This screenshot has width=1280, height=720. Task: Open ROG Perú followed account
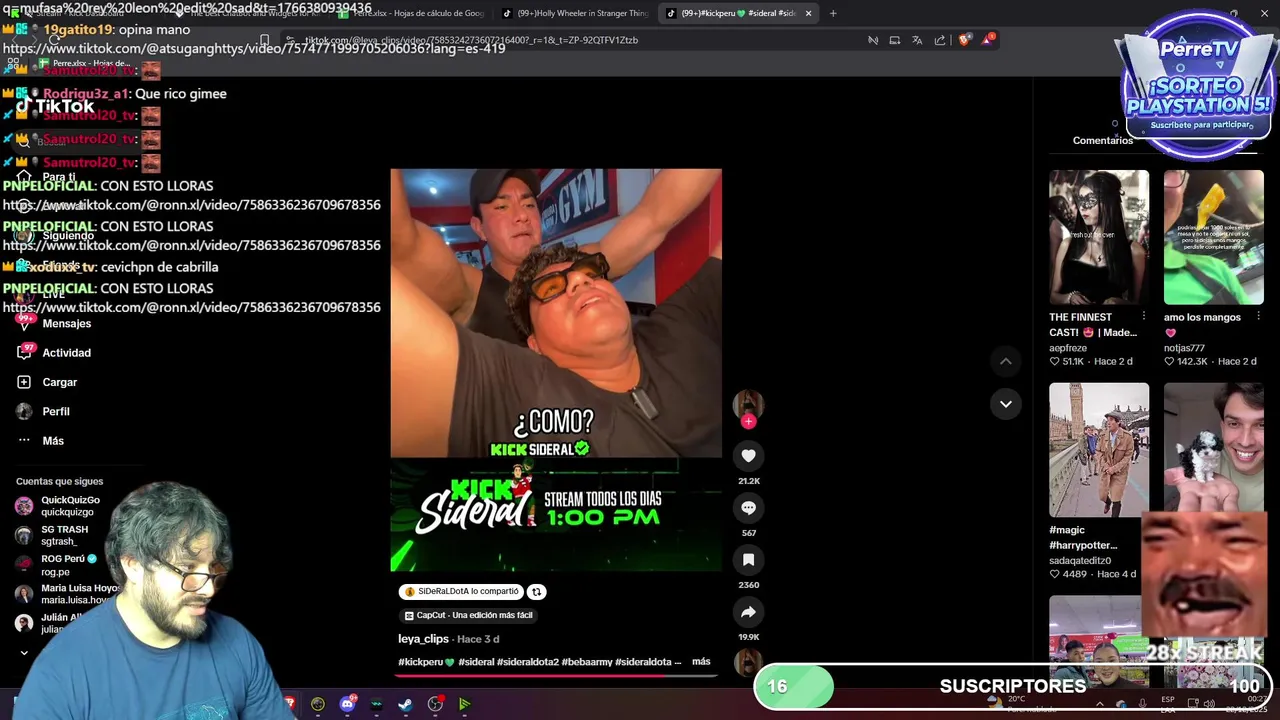coord(56,565)
